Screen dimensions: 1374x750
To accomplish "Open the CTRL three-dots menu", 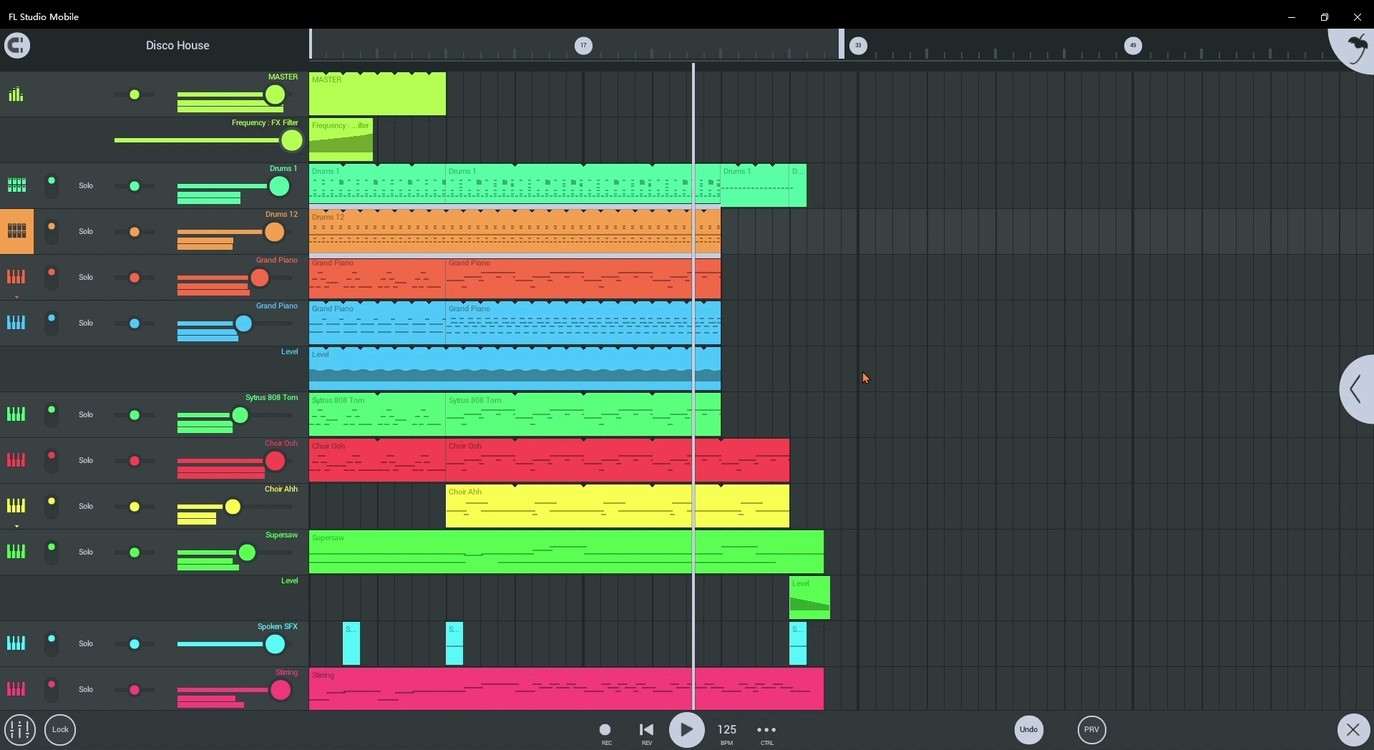I will (766, 730).
